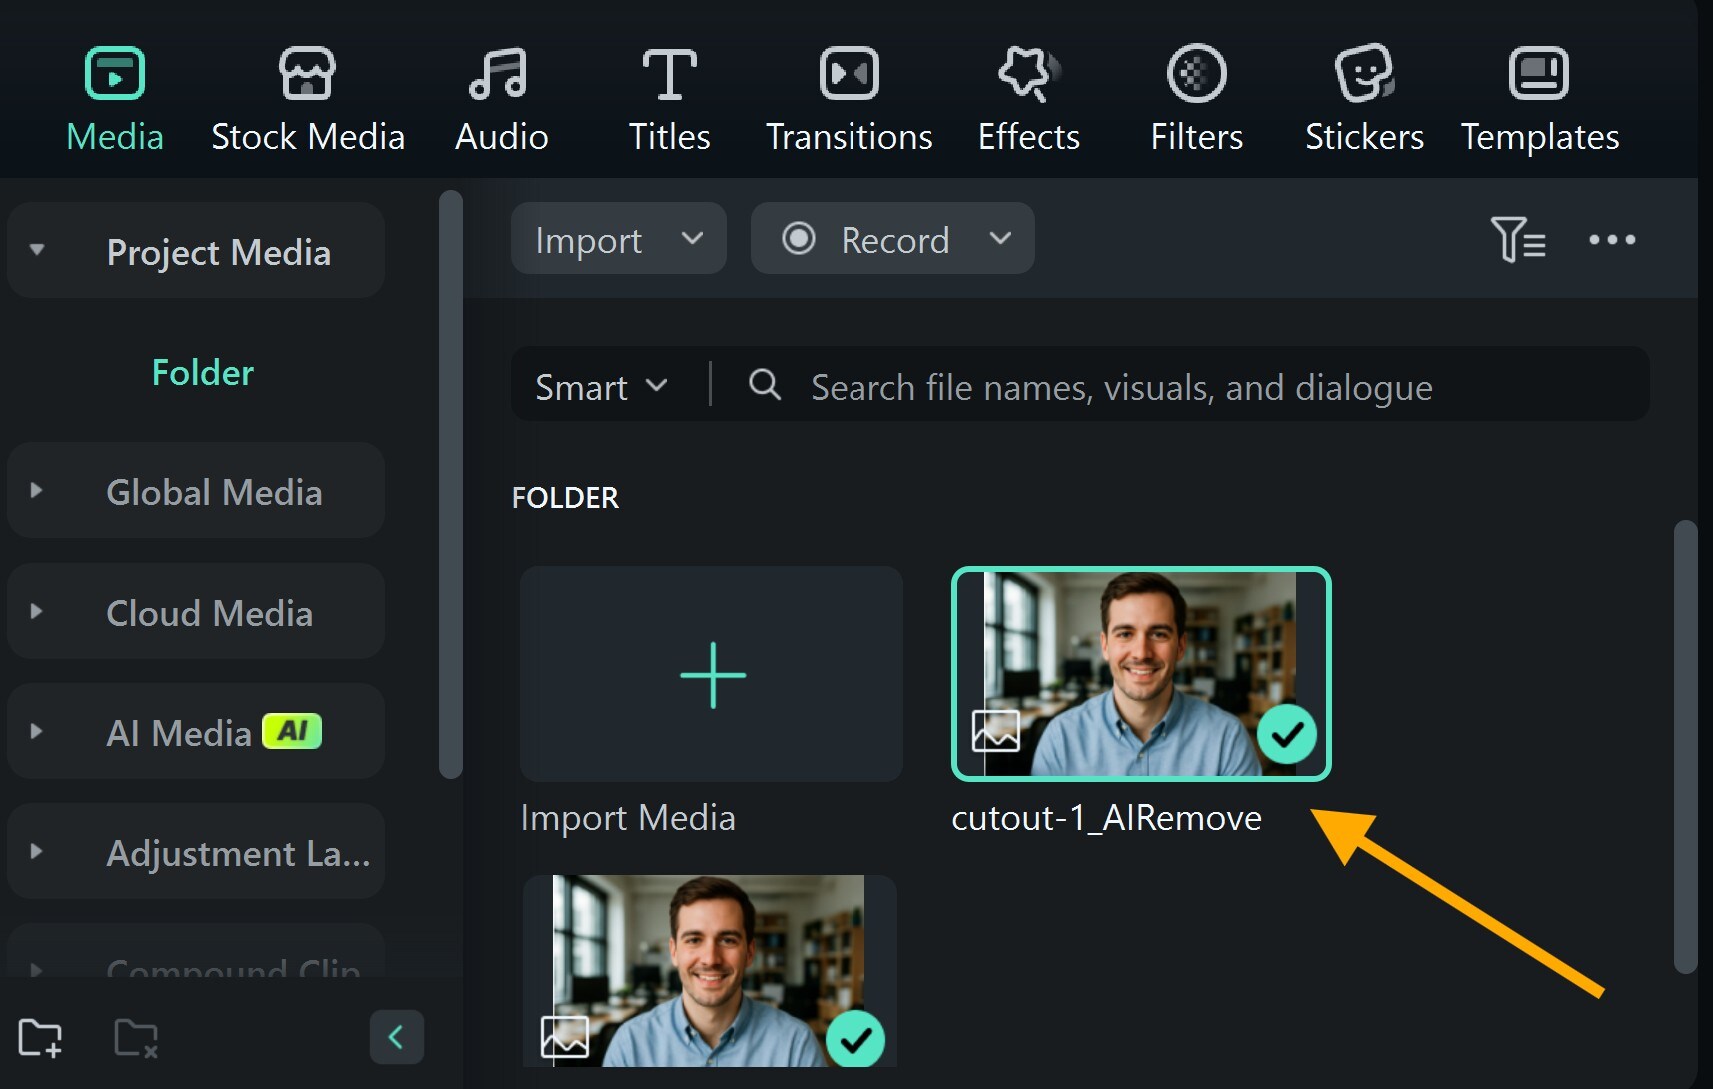Open the Stickers tab
This screenshot has height=1089, width=1713.
tap(1364, 99)
